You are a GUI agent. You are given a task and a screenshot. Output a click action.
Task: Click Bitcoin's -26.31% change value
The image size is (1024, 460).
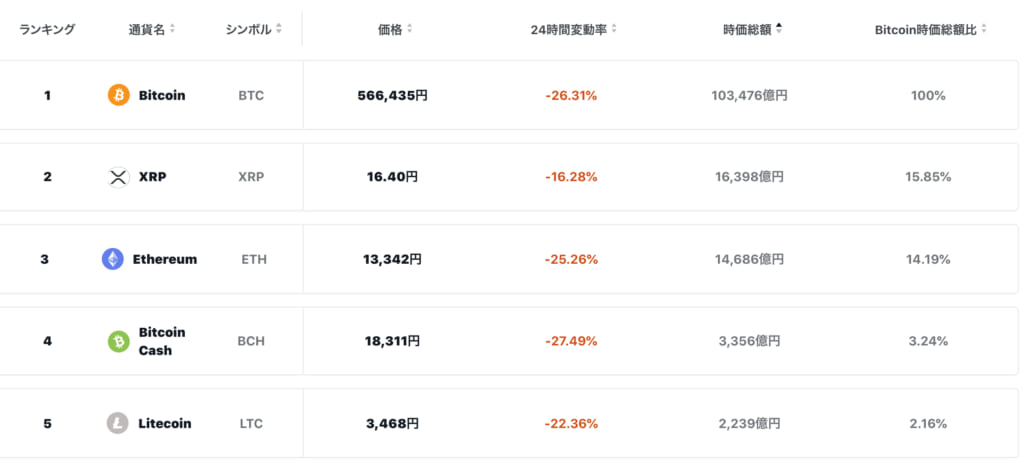[571, 95]
